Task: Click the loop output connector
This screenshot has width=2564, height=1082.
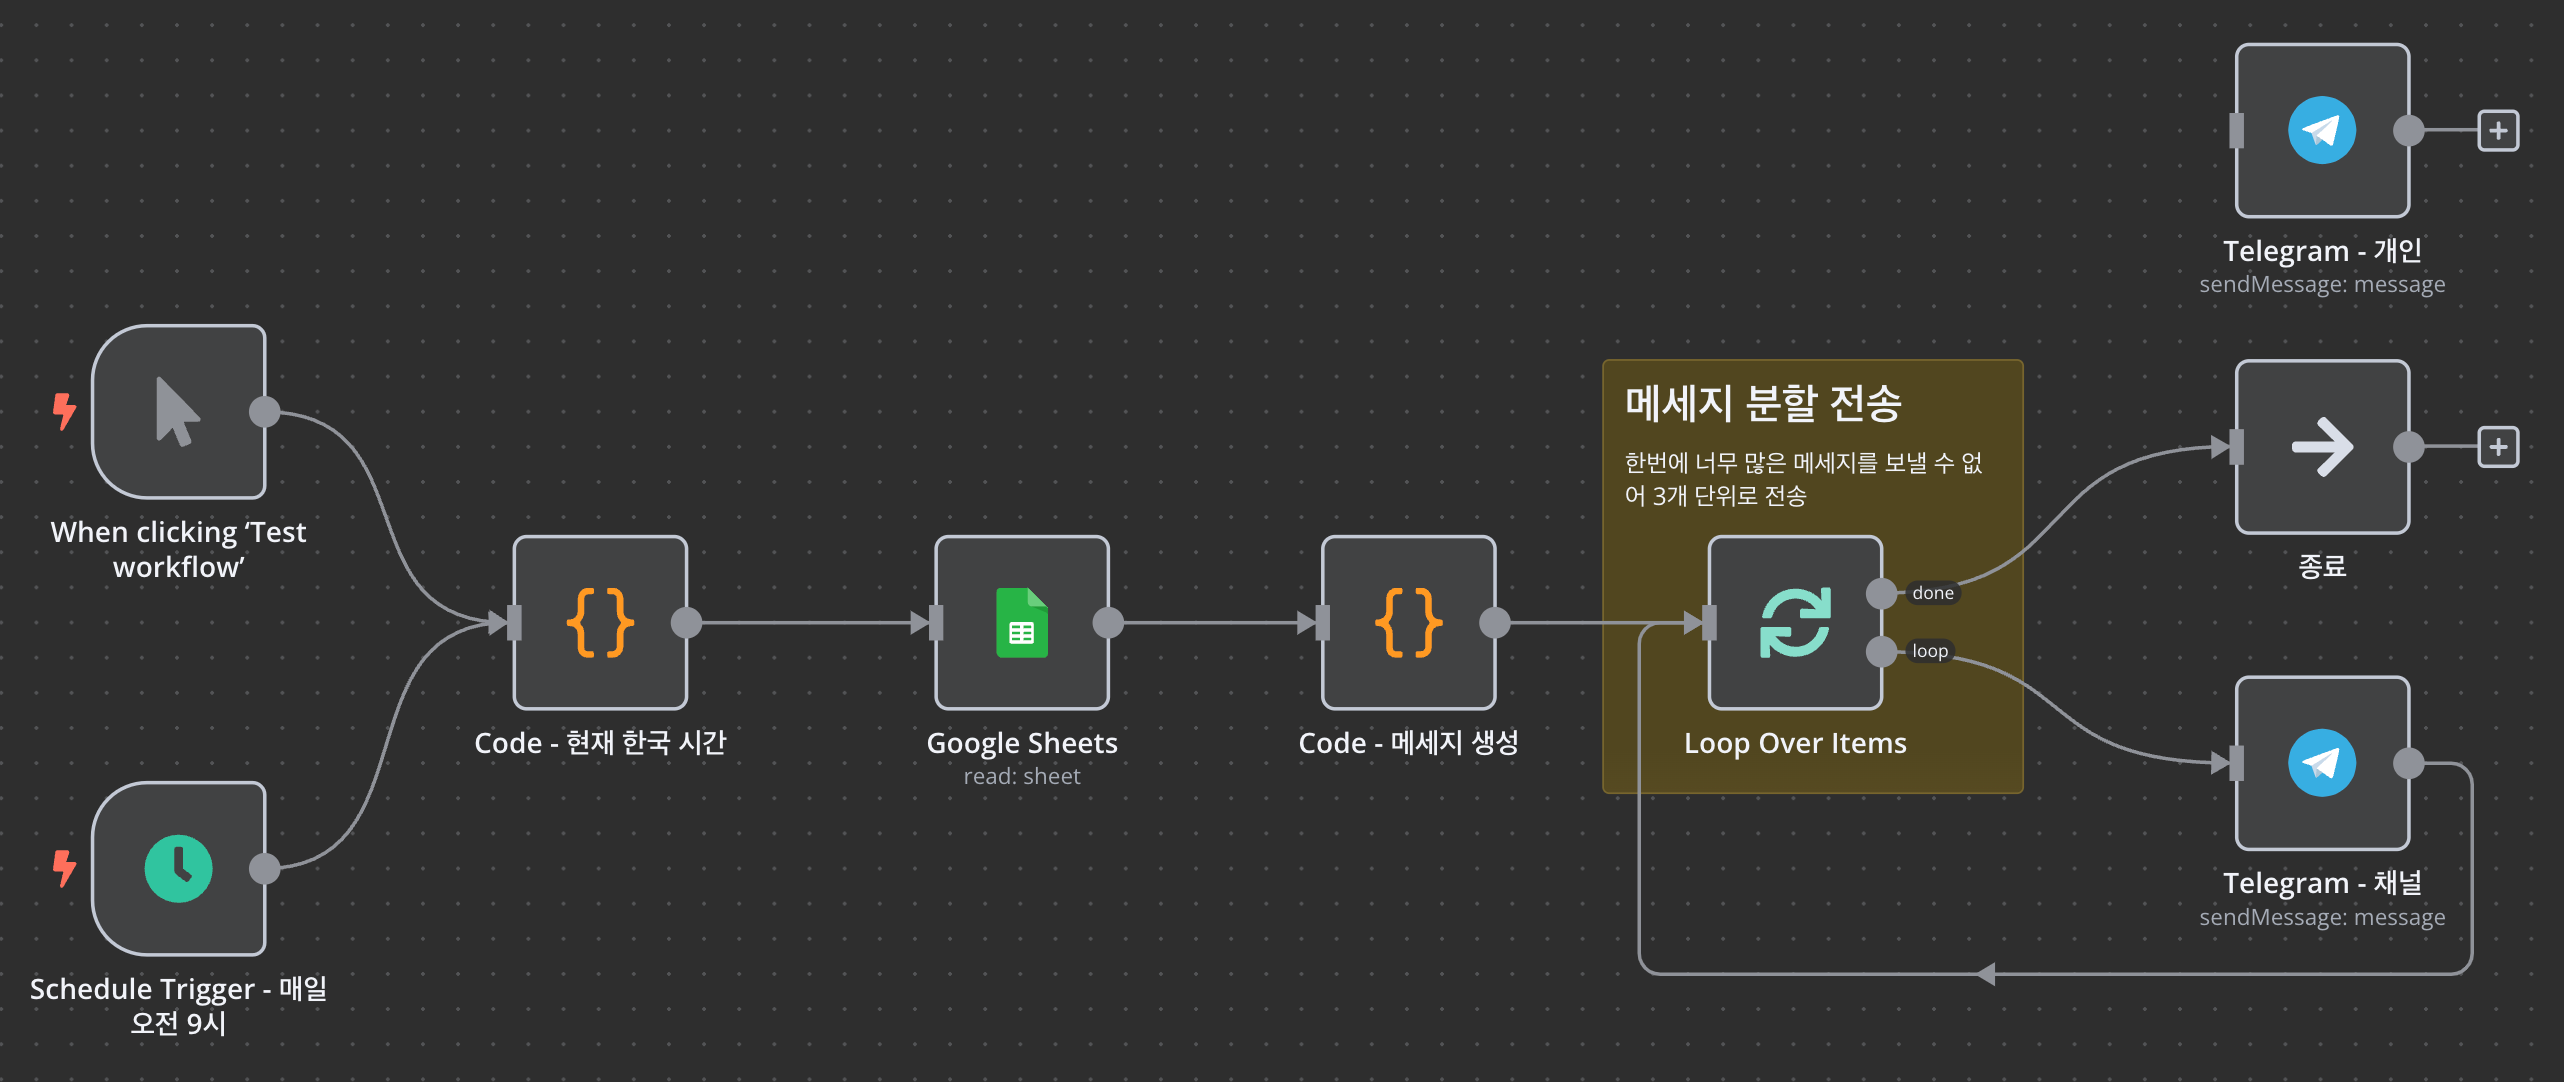Action: 1882,651
